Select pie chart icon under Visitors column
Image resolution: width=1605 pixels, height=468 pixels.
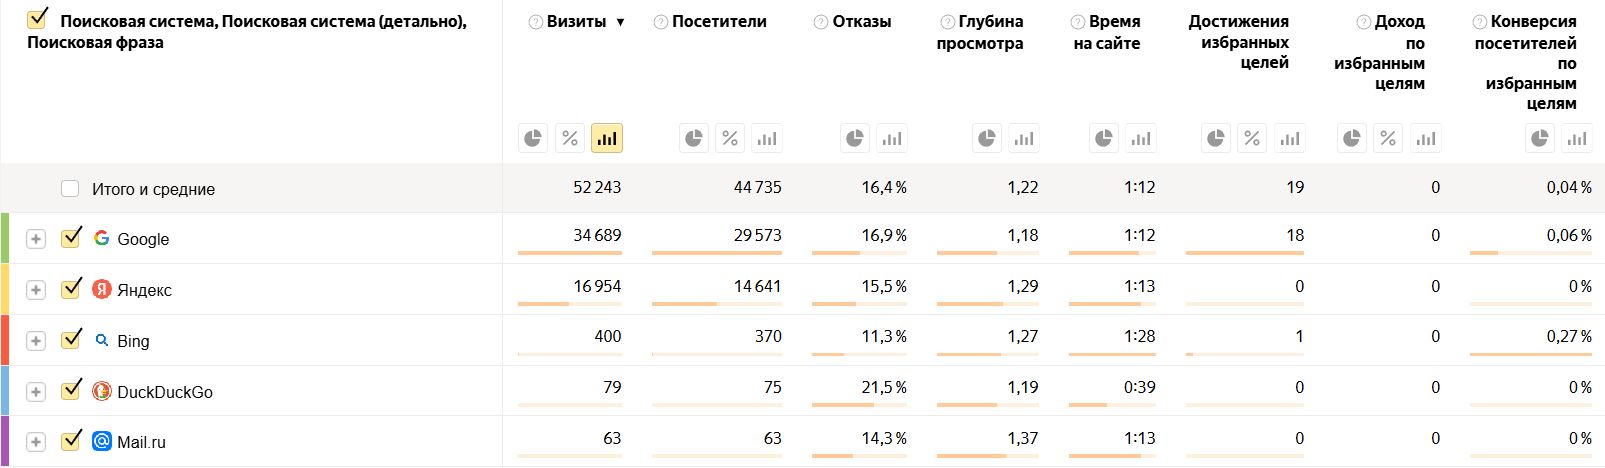pyautogui.click(x=693, y=138)
